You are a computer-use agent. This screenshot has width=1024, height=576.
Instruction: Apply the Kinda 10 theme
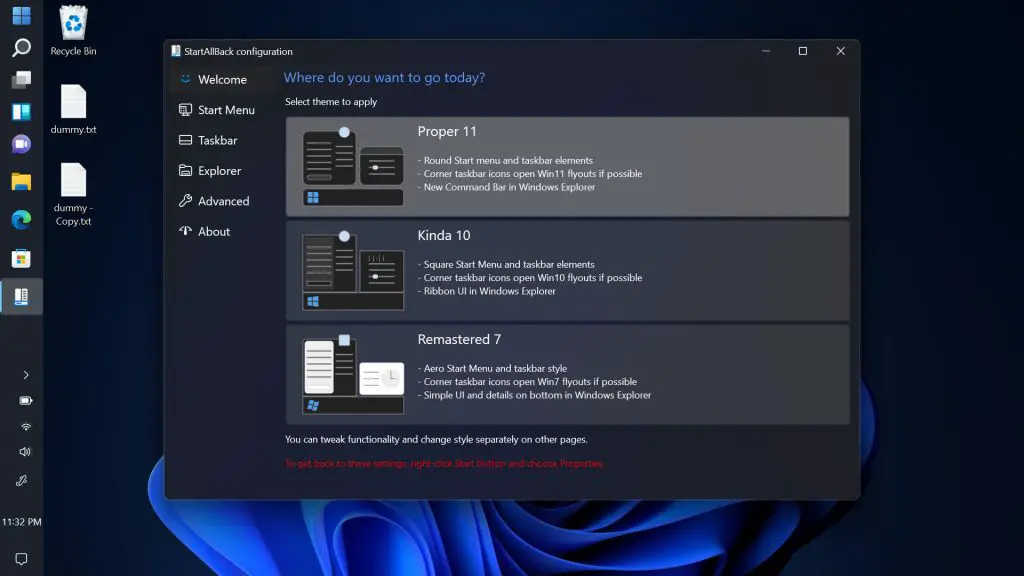568,270
